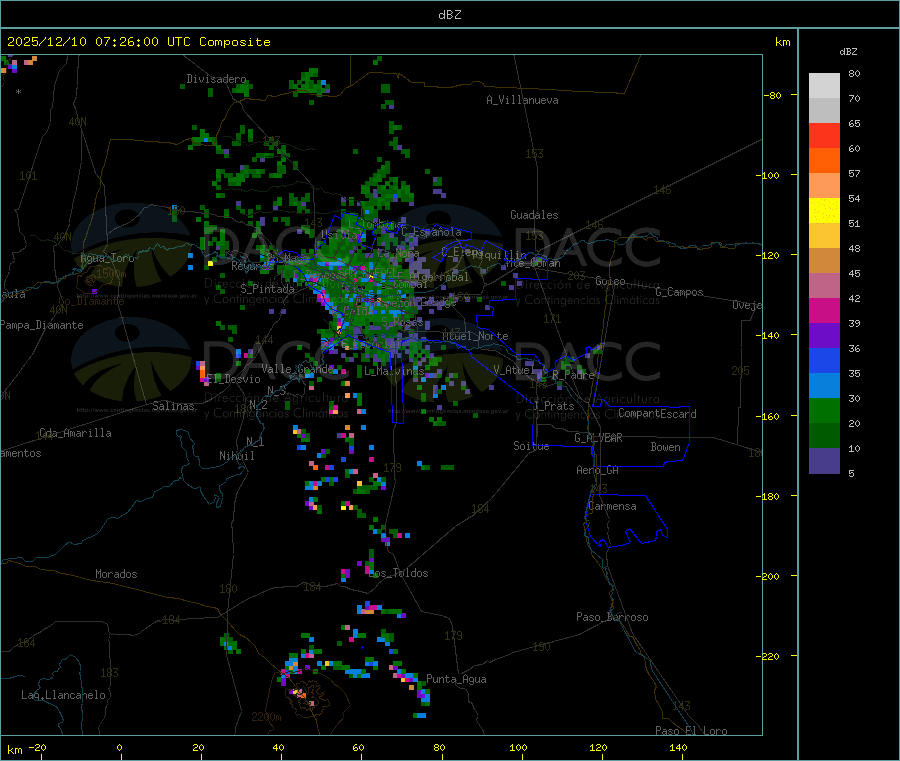Click the light blue 35 dBZ legend swatch
The width and height of the screenshot is (900, 761).
pos(824,386)
